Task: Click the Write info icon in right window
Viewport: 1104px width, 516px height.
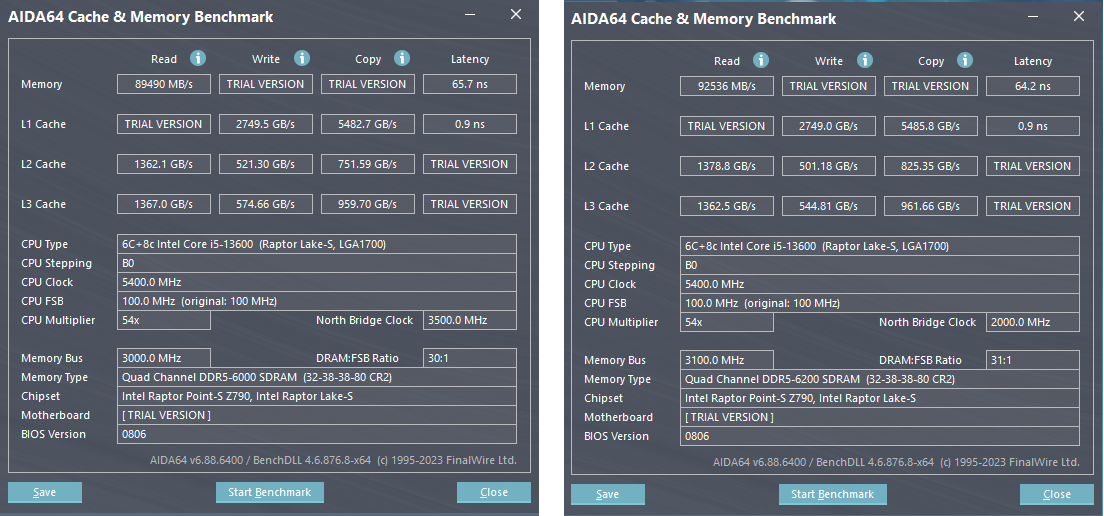Action: (x=865, y=61)
